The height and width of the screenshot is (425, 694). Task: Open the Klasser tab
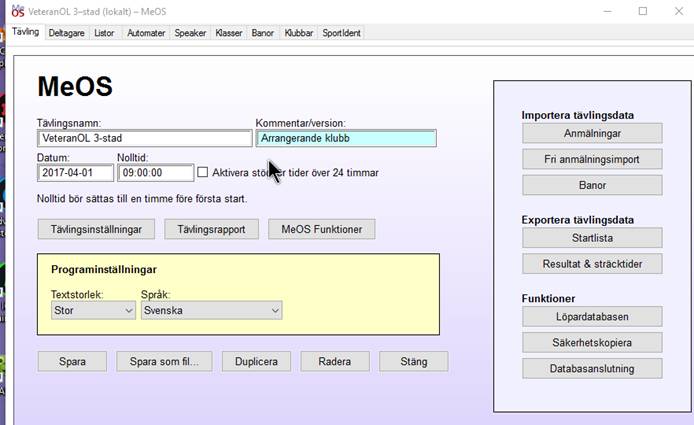point(228,33)
